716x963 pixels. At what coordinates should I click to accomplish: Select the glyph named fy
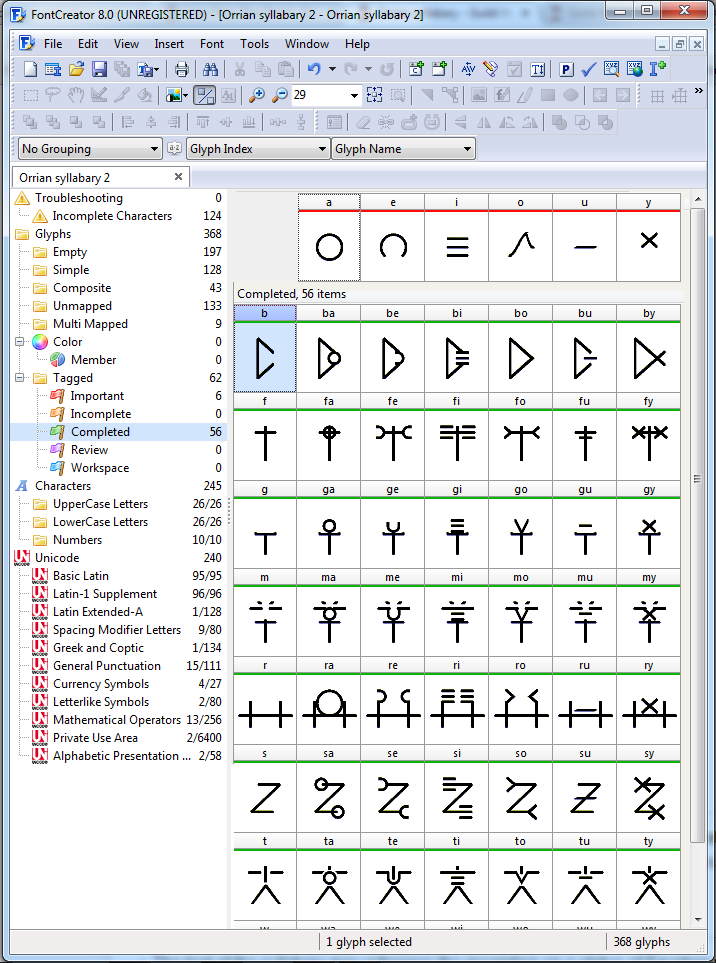point(648,437)
